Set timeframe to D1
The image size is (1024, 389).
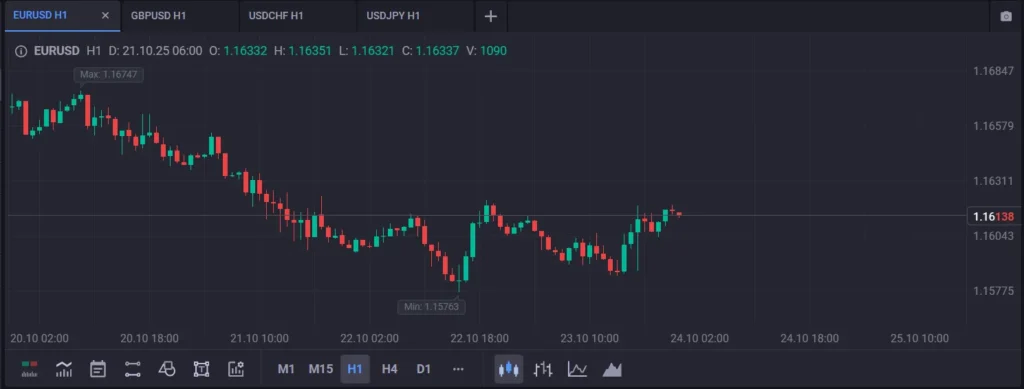(x=424, y=369)
